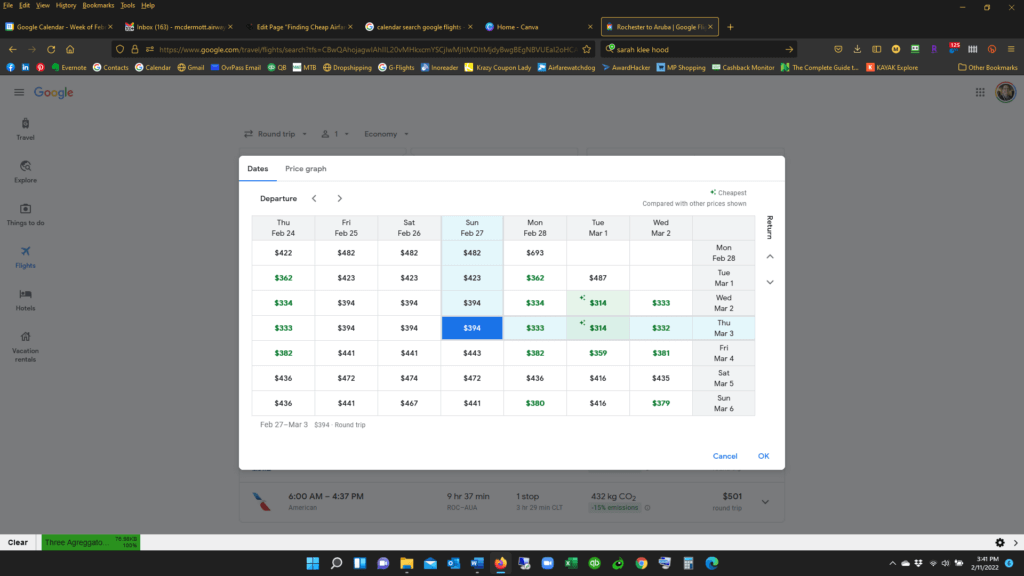Screen dimensions: 1024x576
Task: Click the sarah klee hood search box
Action: 698,49
